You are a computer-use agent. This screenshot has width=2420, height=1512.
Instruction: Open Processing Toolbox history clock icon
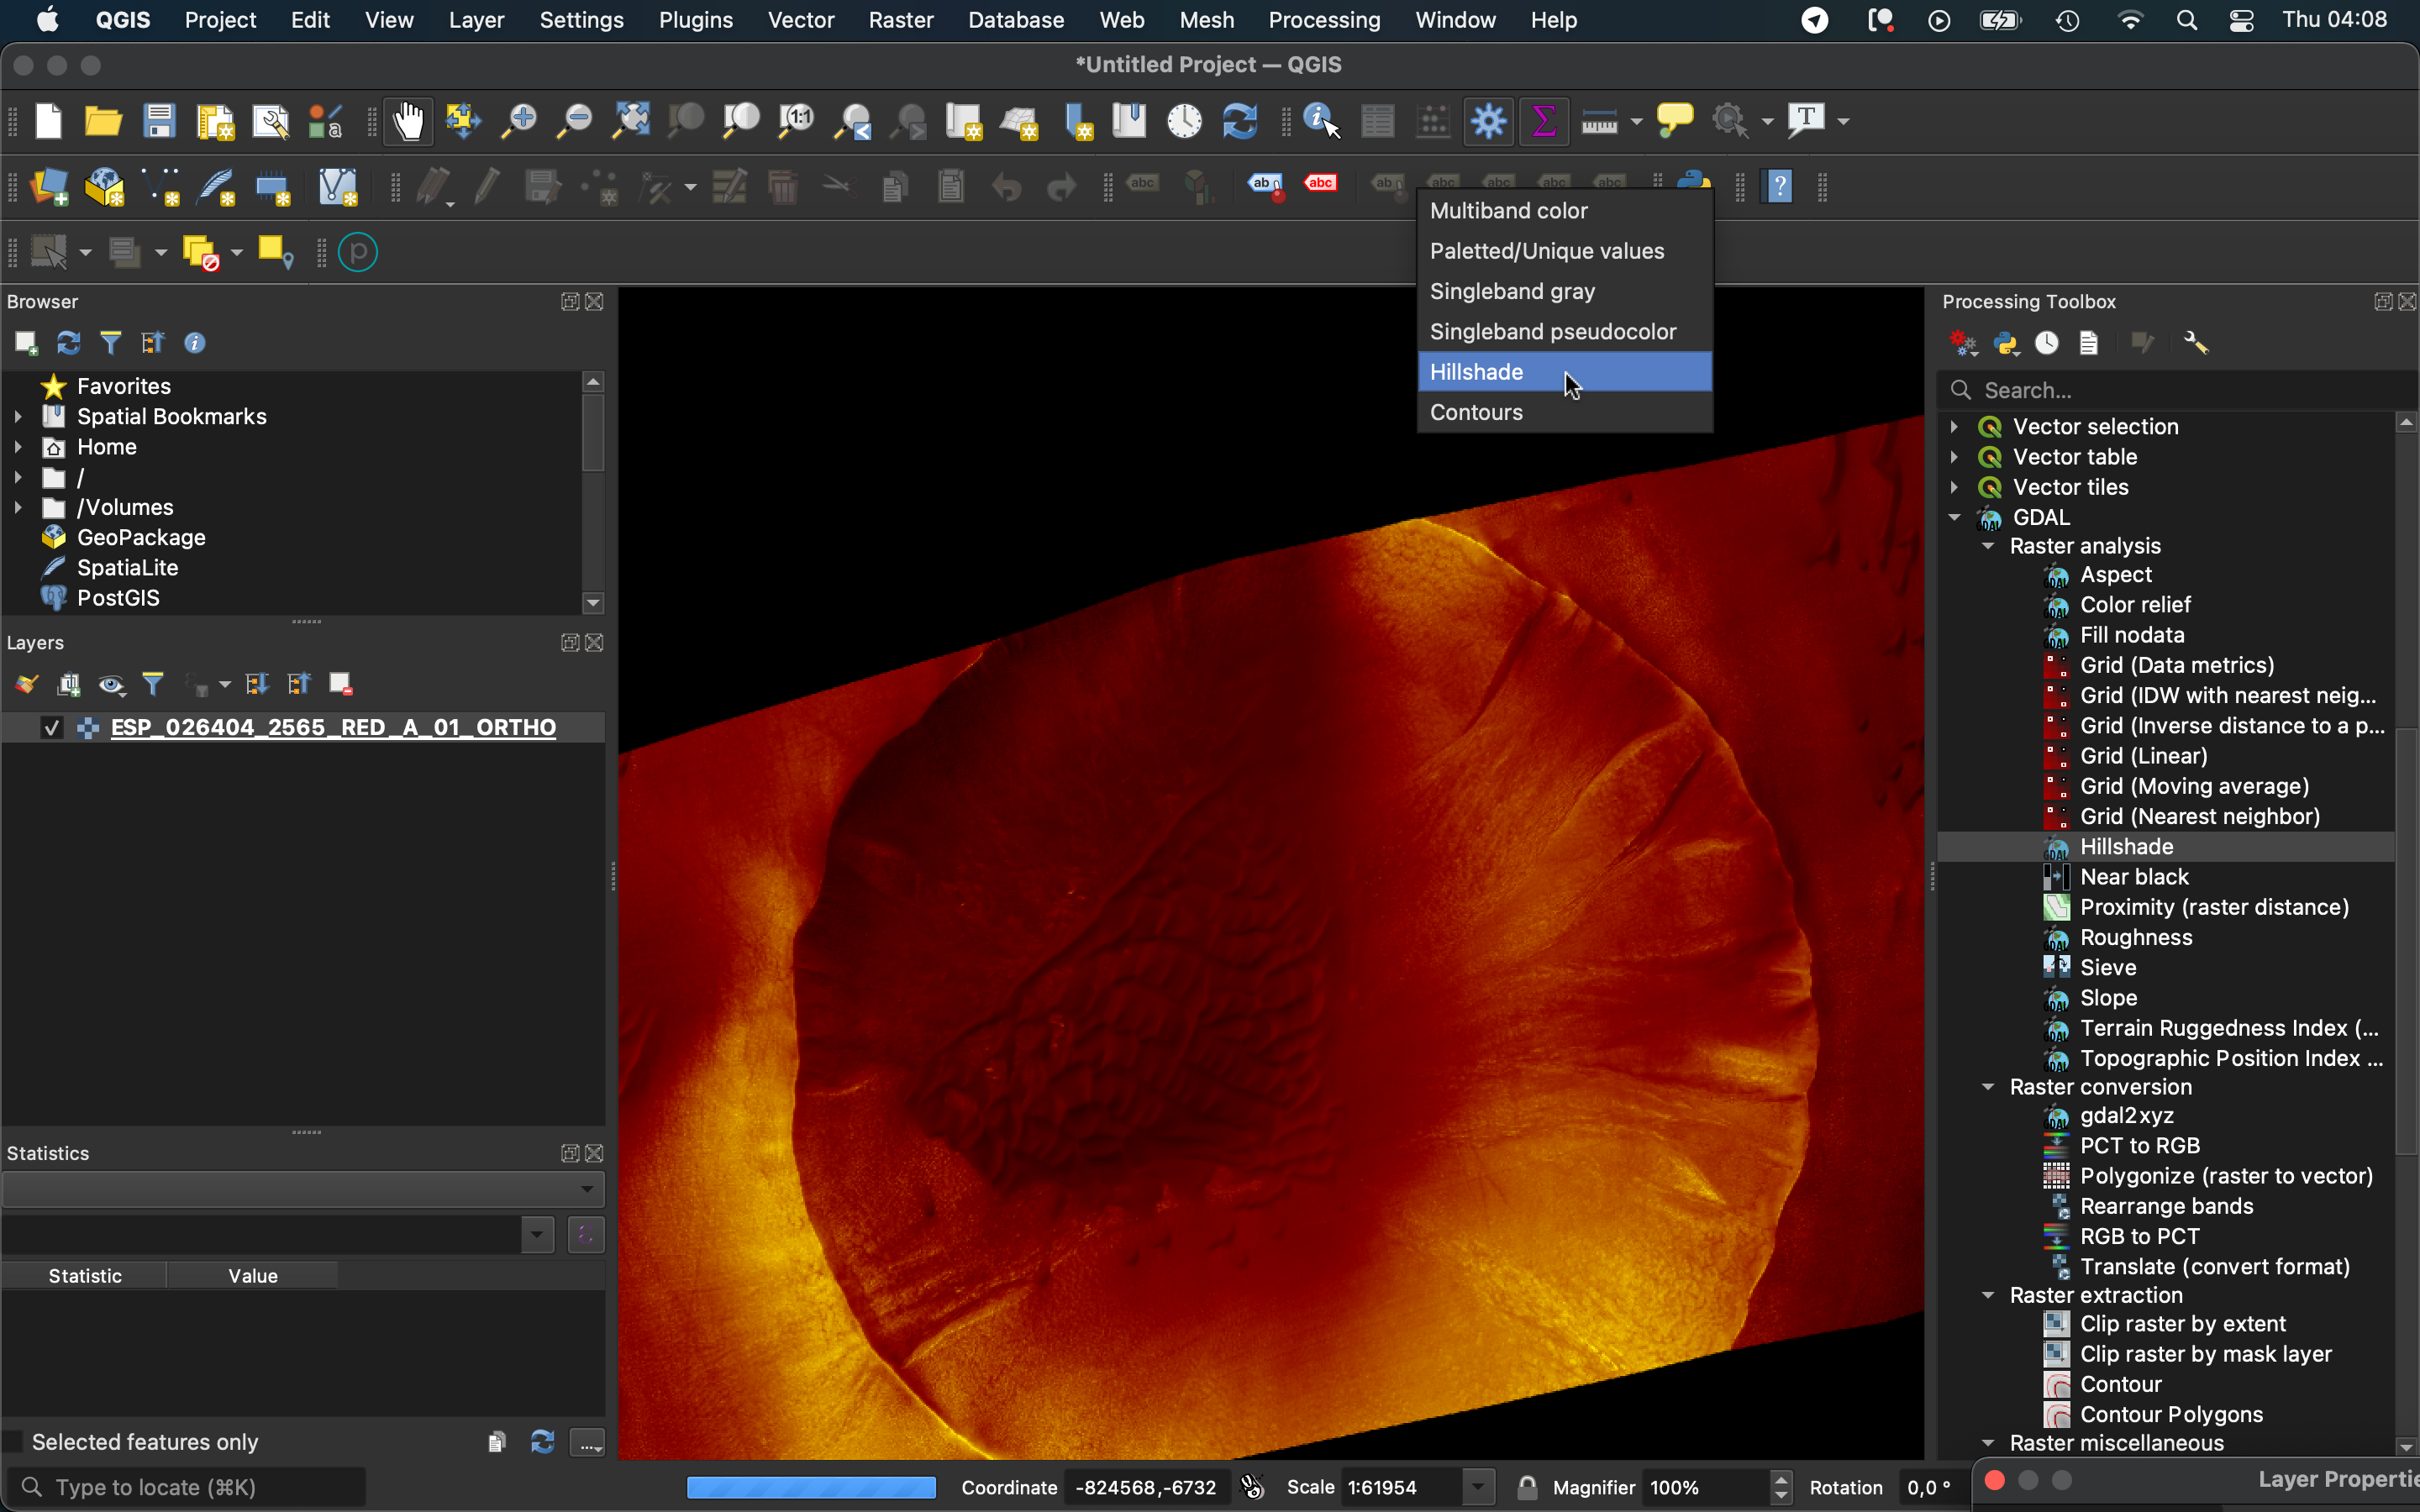(x=2046, y=344)
